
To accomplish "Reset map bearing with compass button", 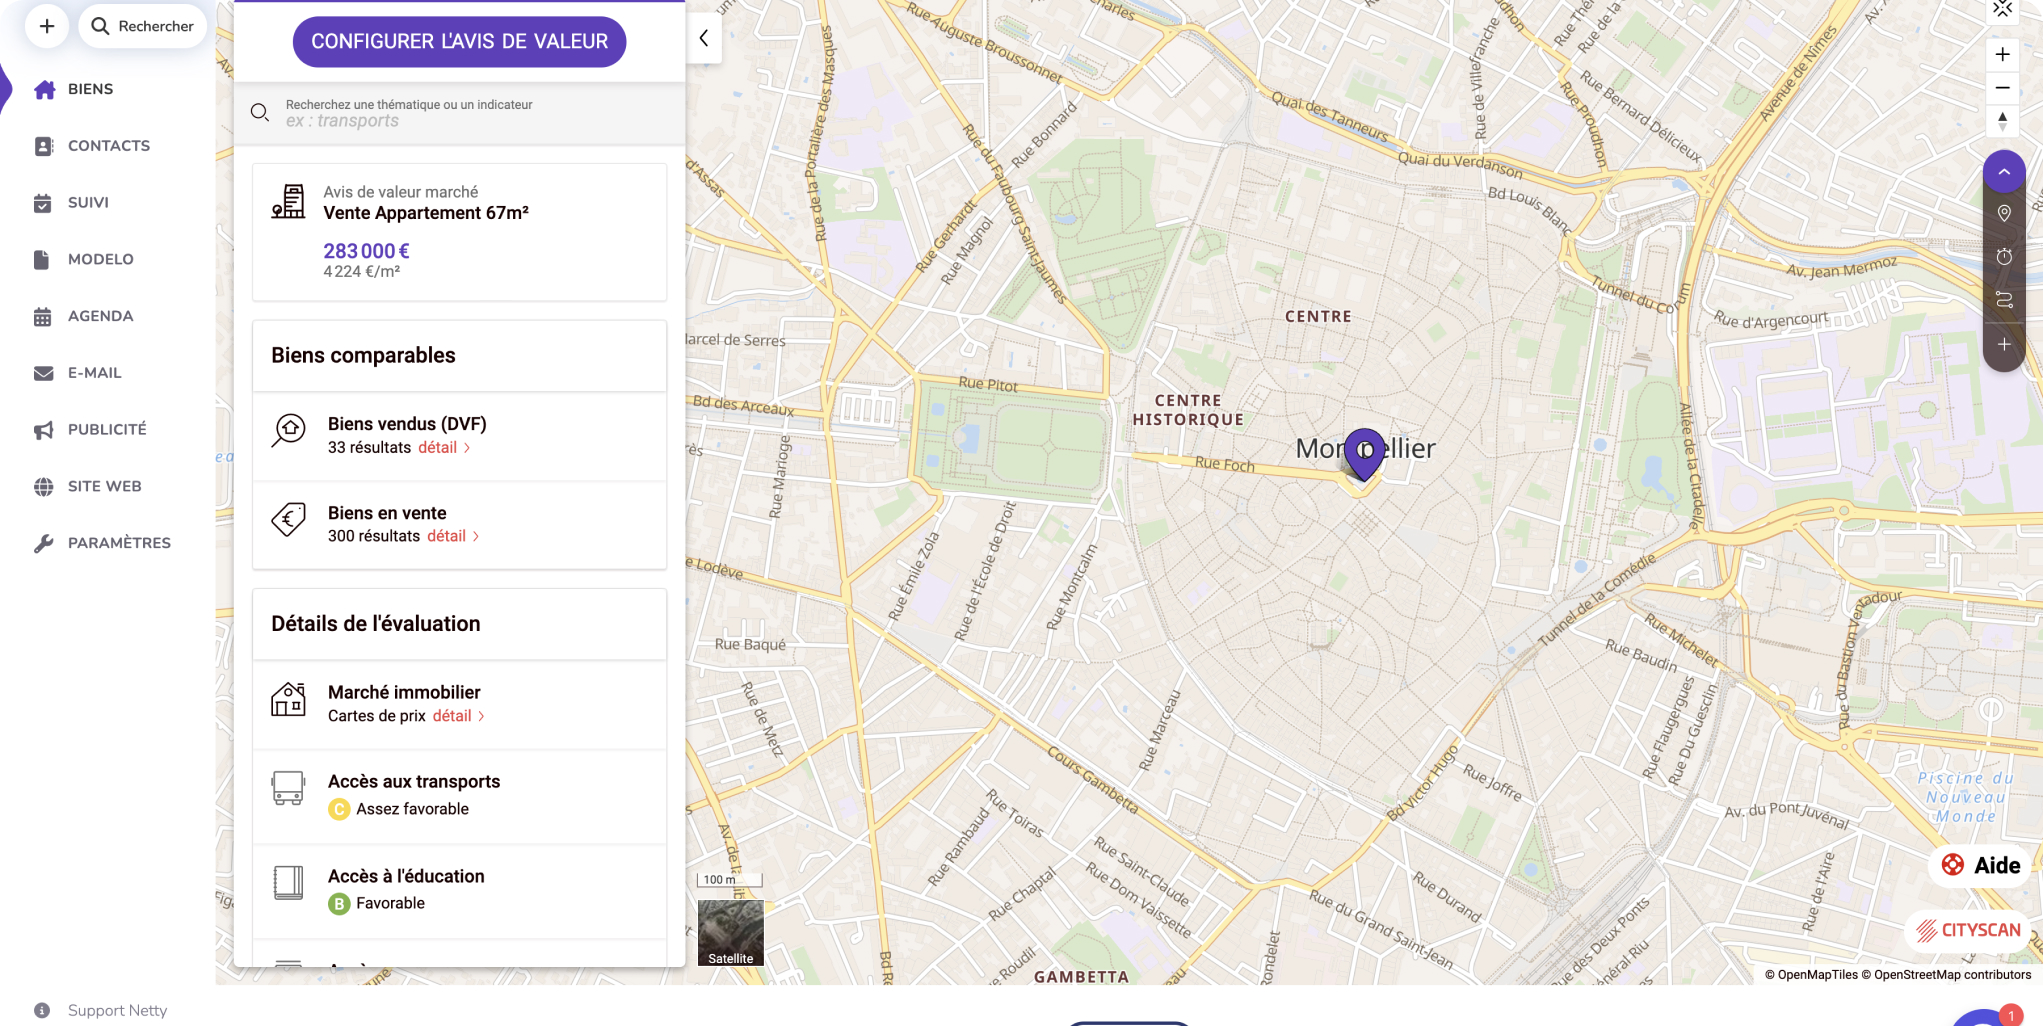I will pyautogui.click(x=2002, y=121).
